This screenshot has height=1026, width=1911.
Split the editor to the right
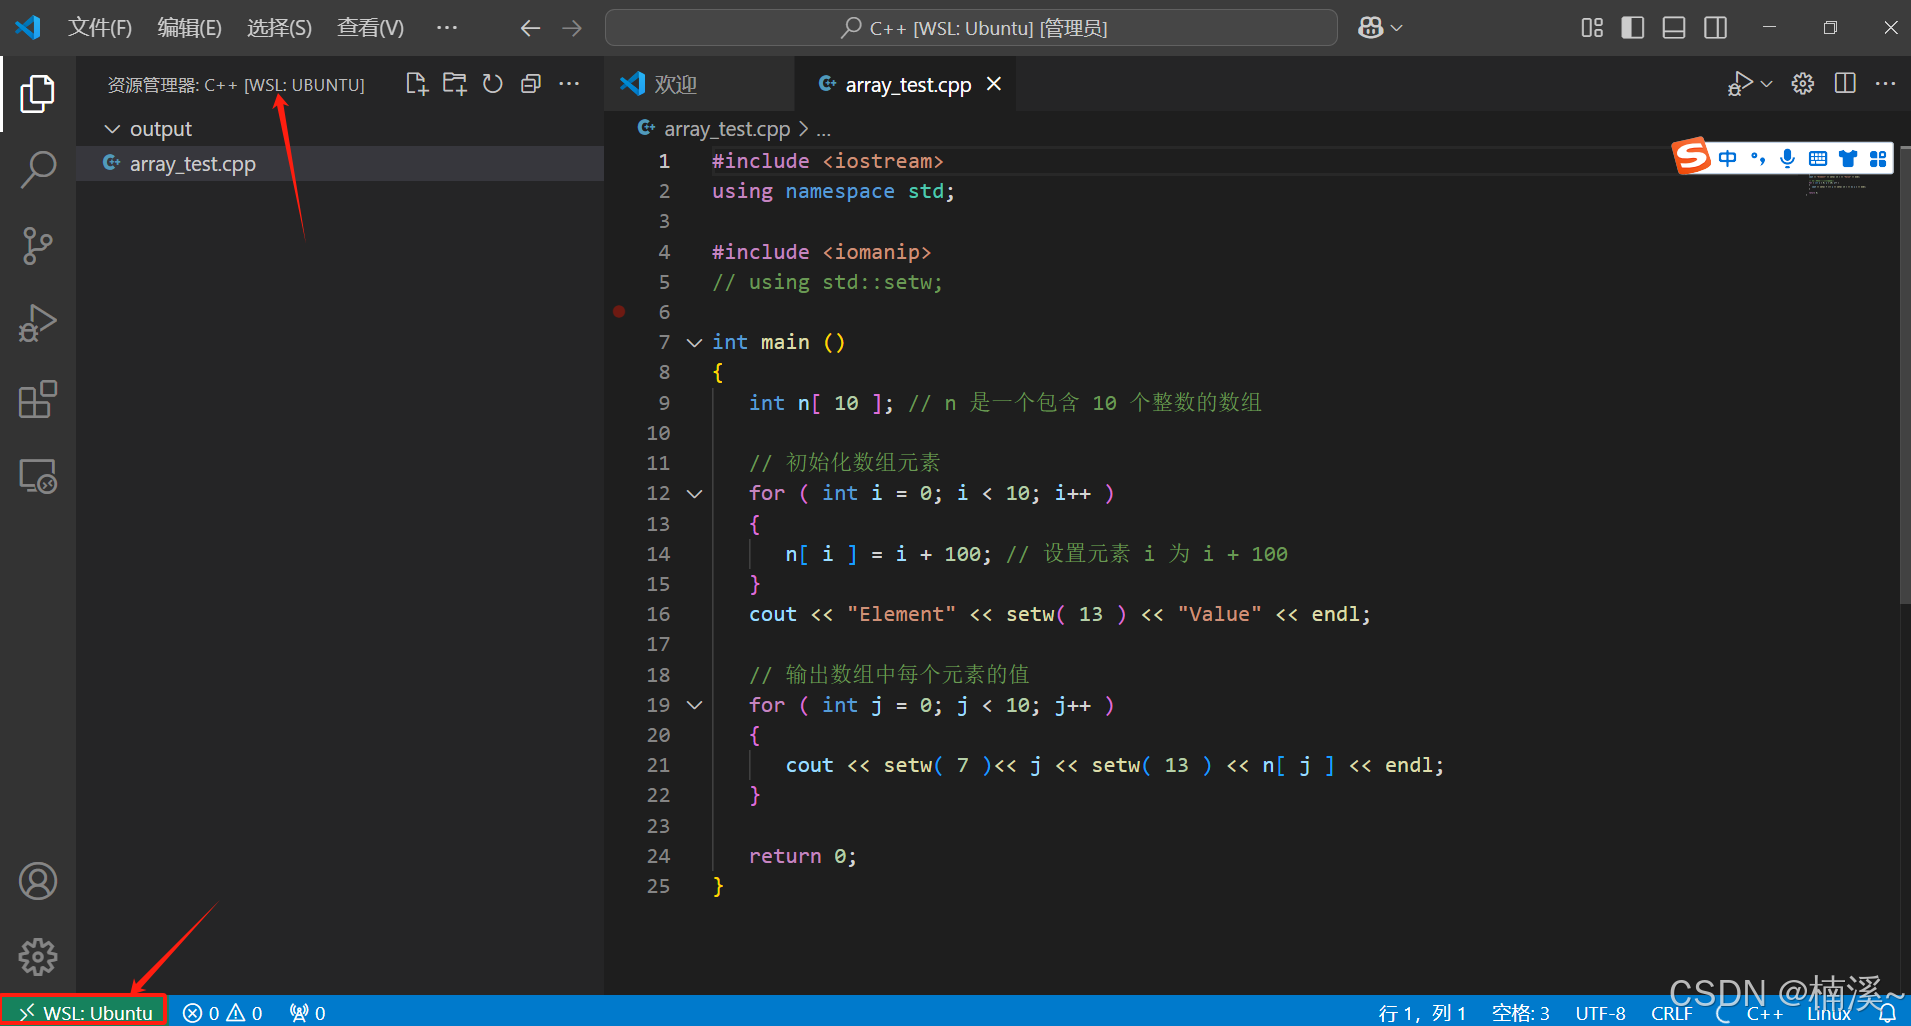pyautogui.click(x=1845, y=84)
